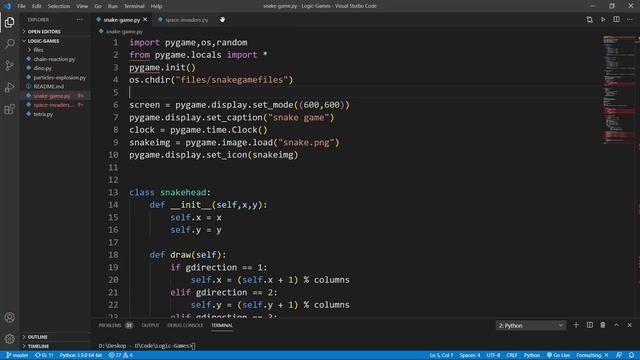This screenshot has height=360, width=640.
Task: Change line ending via CRLF item
Action: click(512, 356)
